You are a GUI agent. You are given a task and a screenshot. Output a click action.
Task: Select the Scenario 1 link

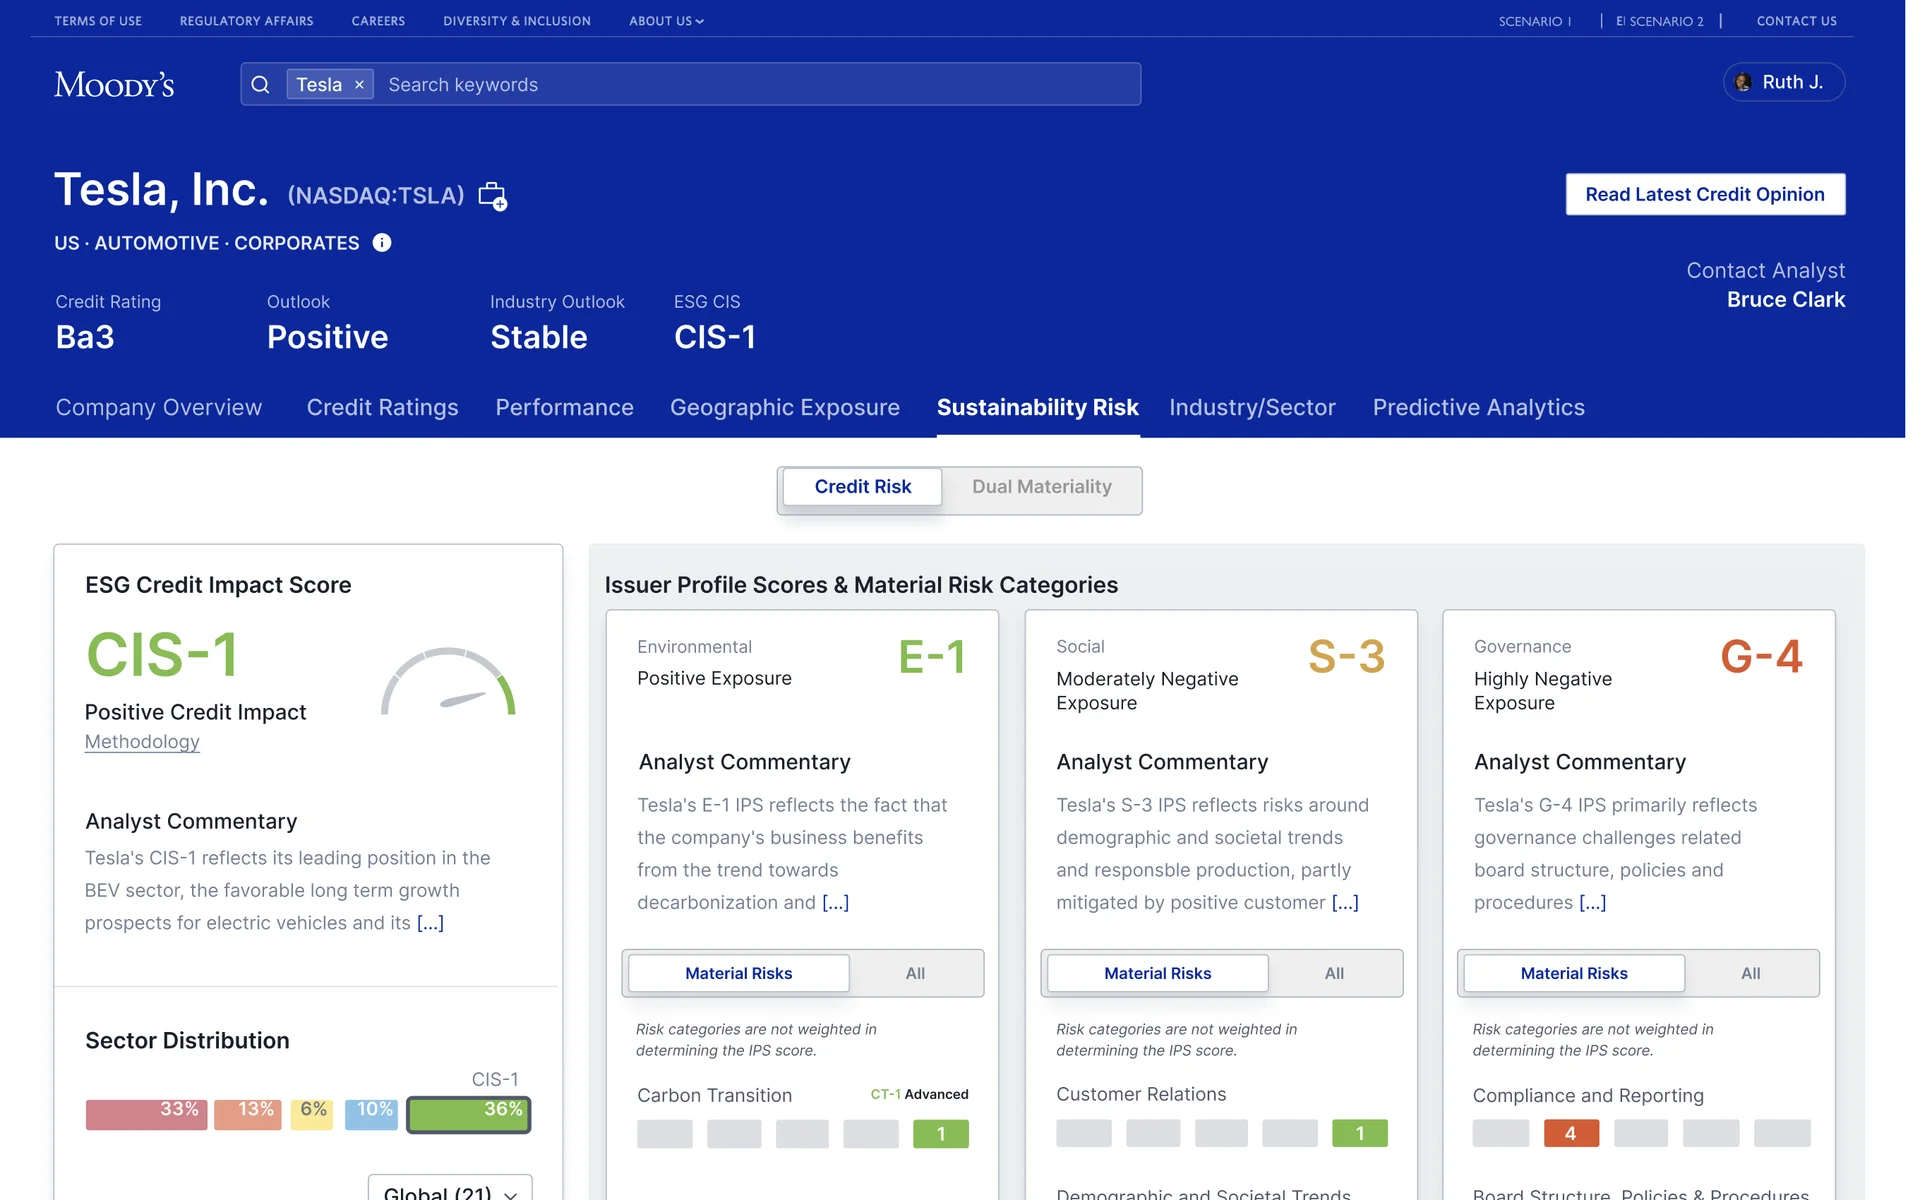click(1534, 21)
